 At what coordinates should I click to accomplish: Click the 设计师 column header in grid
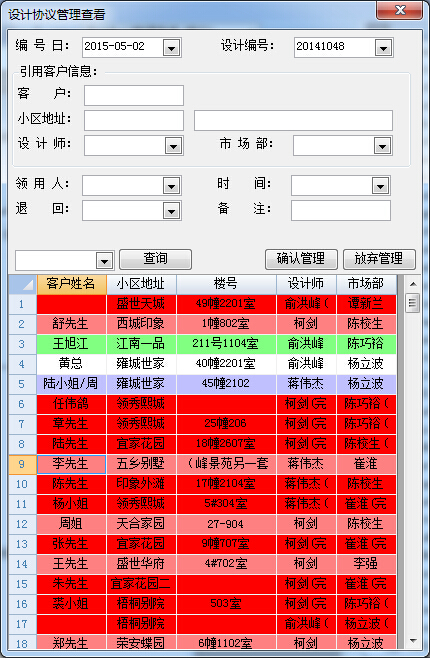coord(306,284)
